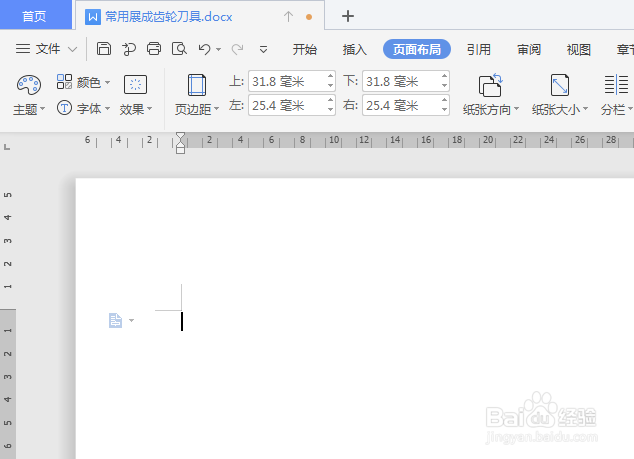Select the 页面布局 ribbon tab
Image resolution: width=634 pixels, height=459 pixels.
[417, 49]
